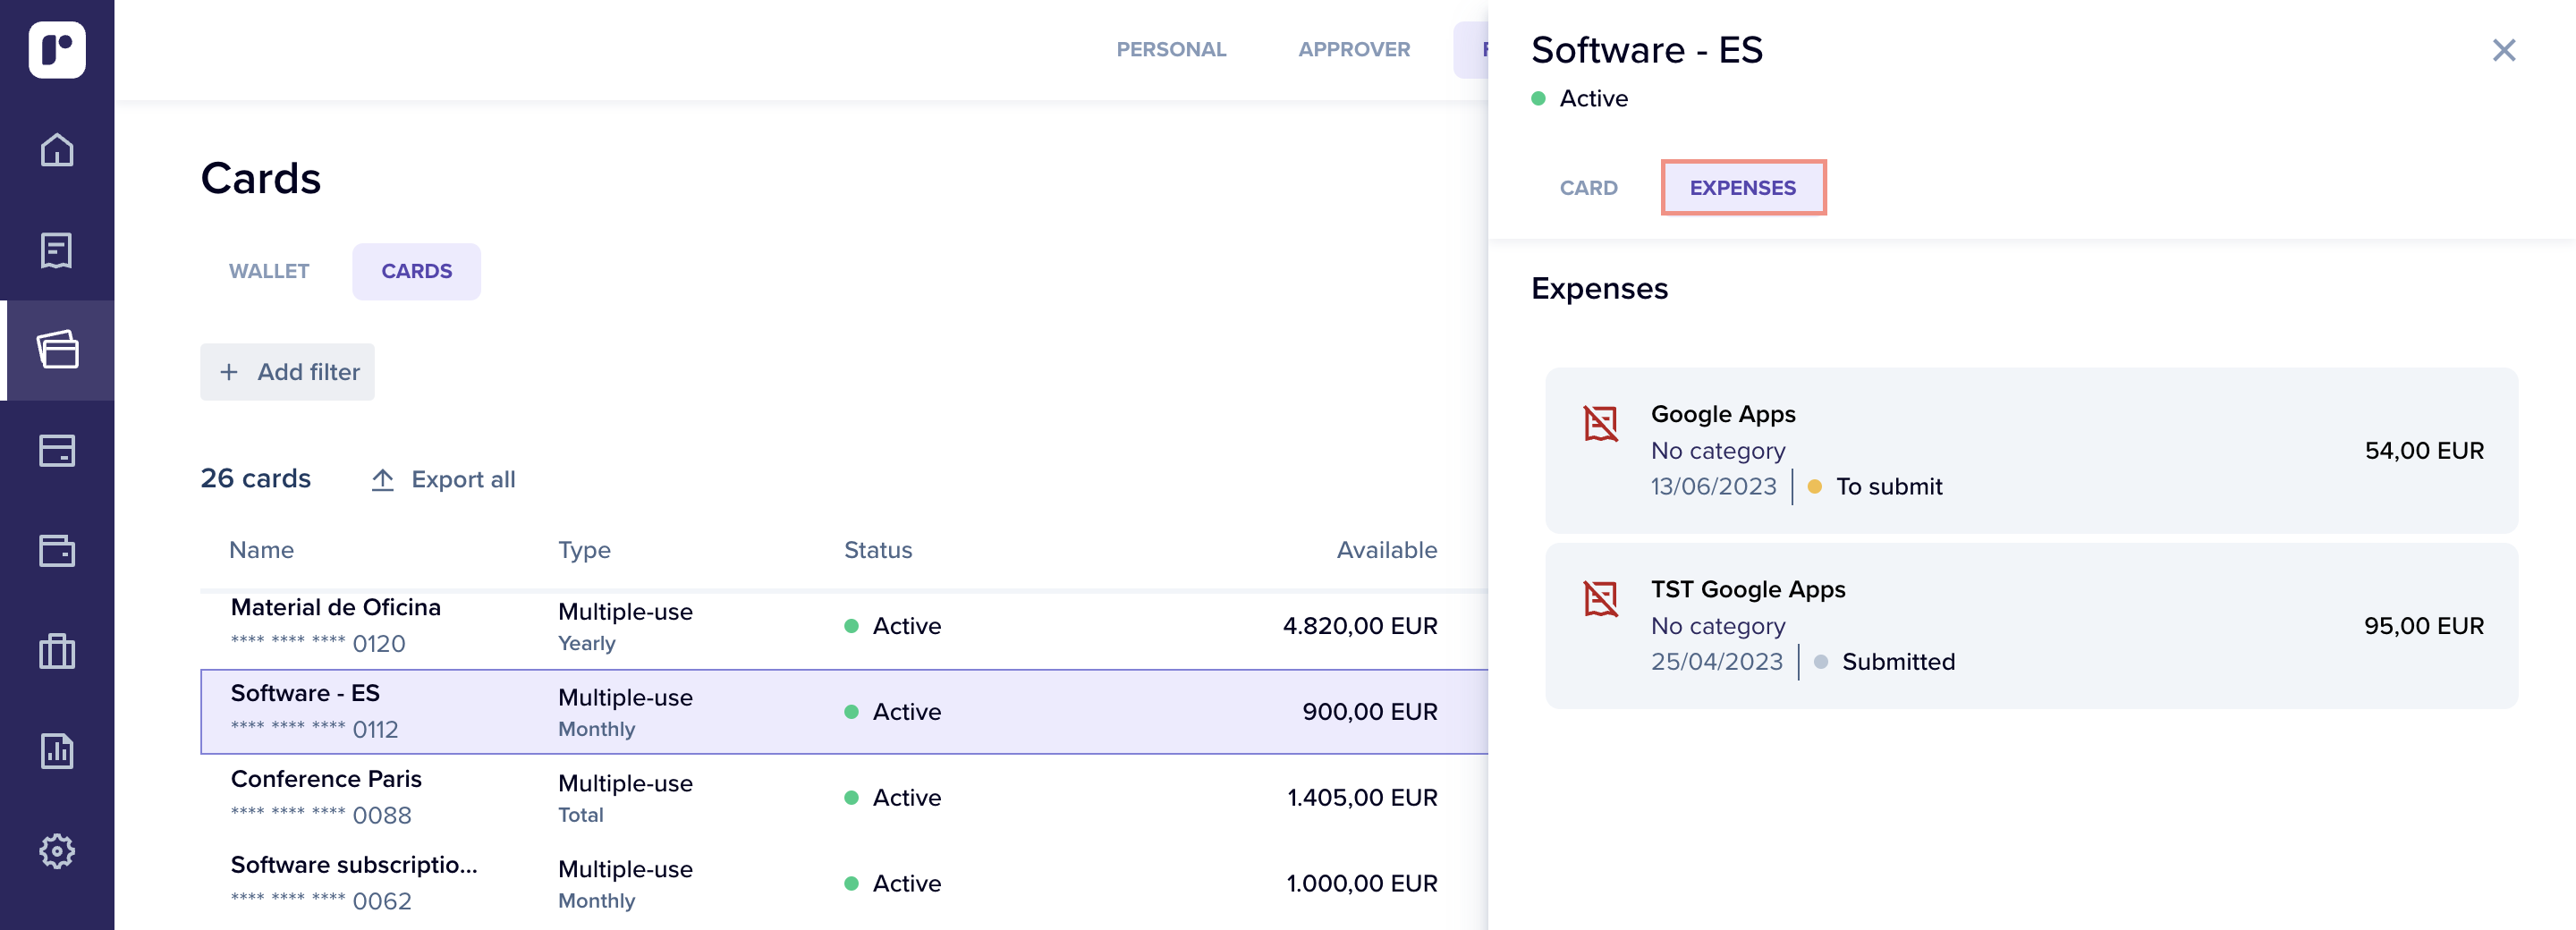Open the TST Google Apps expense entry

tap(2030, 625)
